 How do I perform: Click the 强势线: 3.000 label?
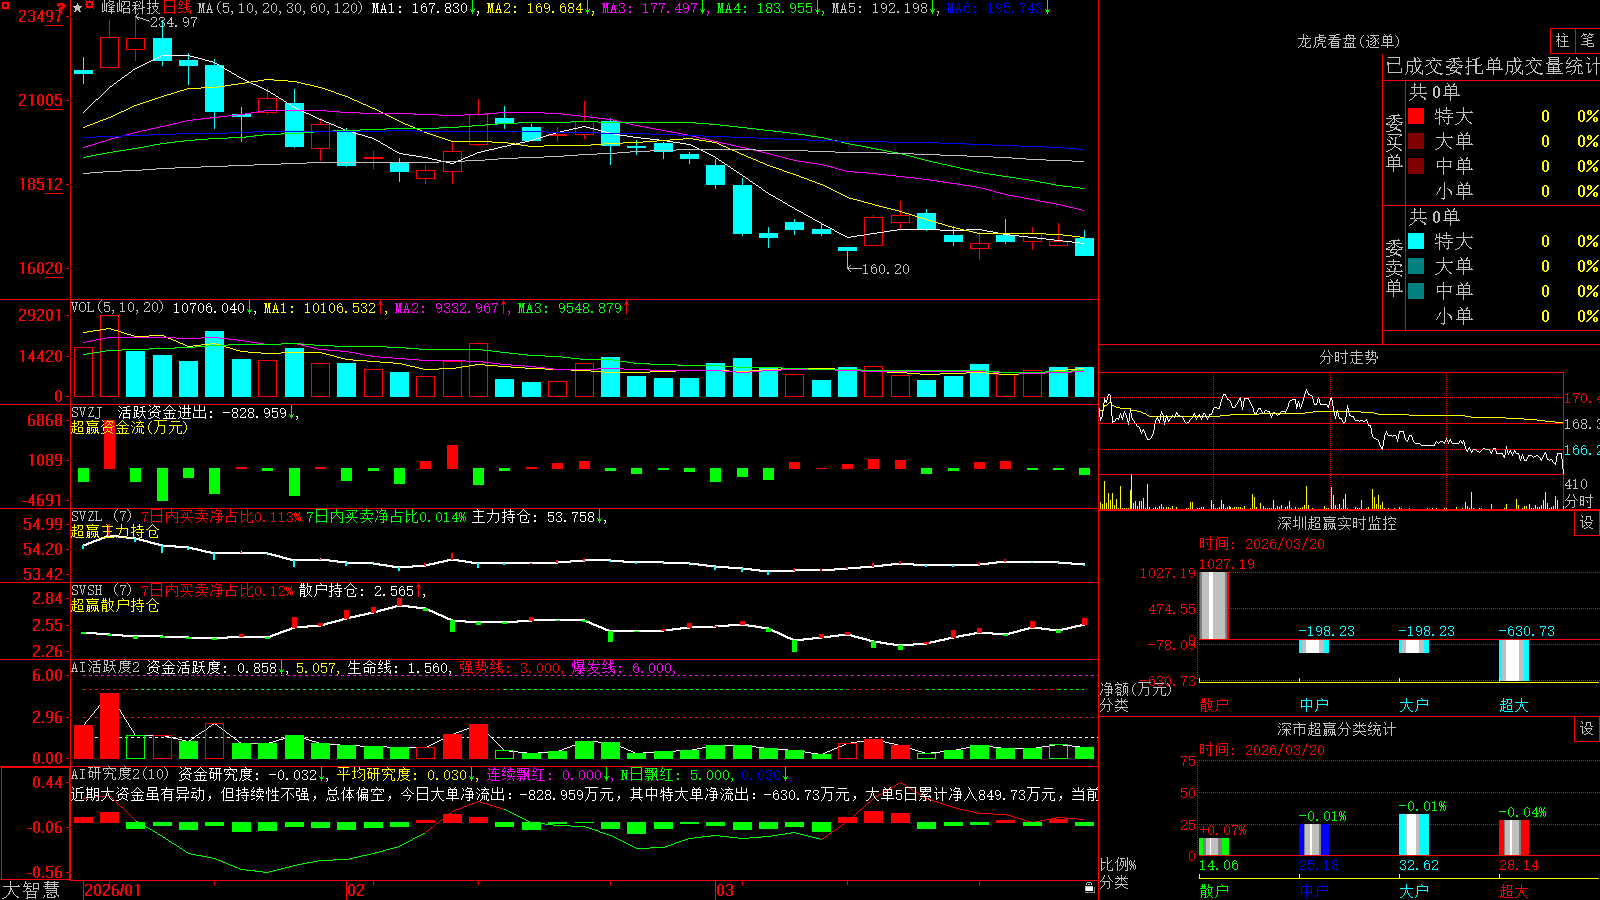tap(510, 667)
